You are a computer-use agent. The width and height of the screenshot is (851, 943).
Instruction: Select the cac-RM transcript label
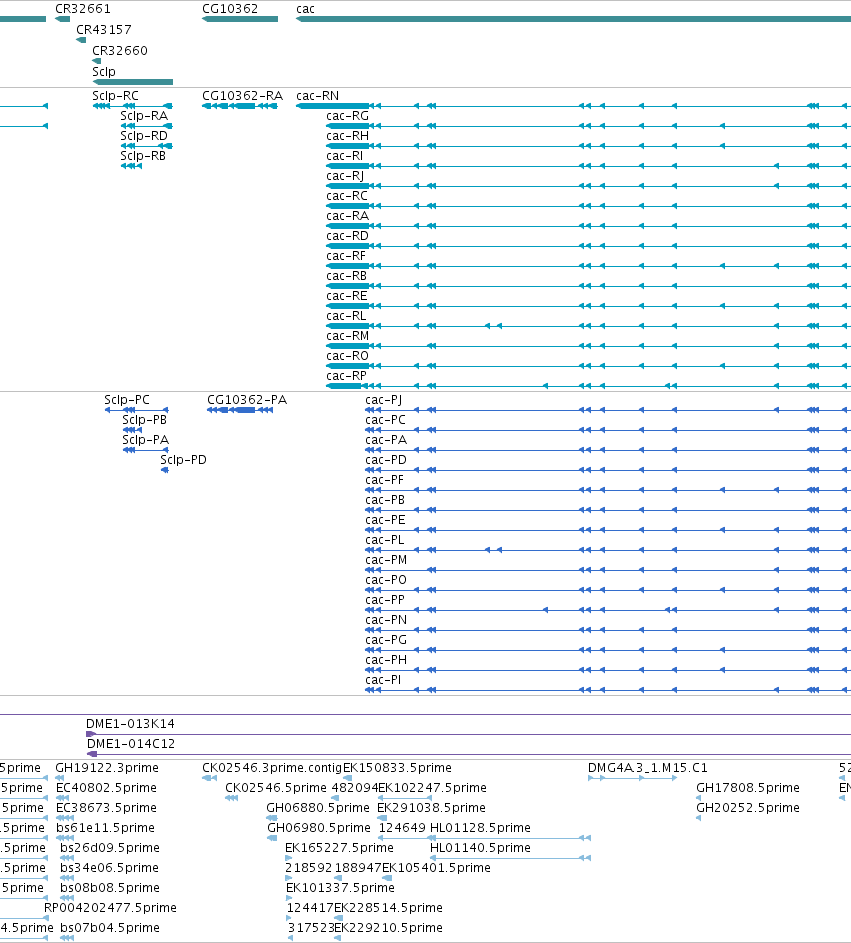(x=348, y=336)
